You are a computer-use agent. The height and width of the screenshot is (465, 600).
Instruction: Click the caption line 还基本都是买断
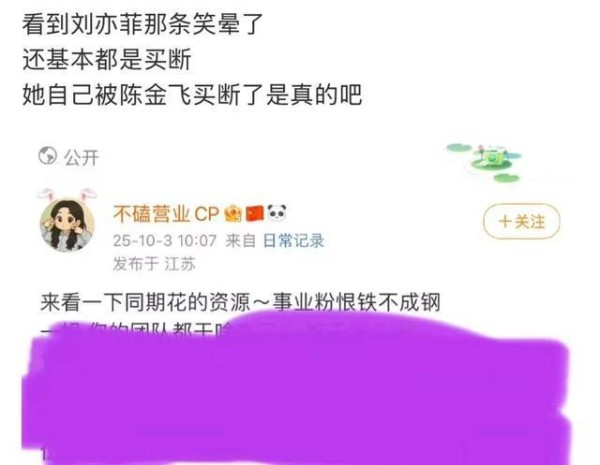[107, 60]
